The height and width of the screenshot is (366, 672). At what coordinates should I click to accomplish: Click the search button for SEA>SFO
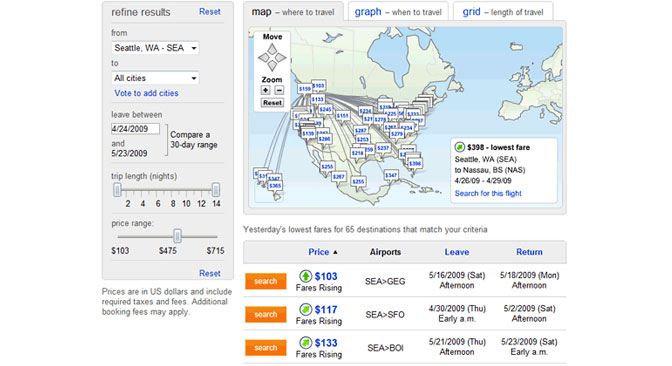(266, 314)
